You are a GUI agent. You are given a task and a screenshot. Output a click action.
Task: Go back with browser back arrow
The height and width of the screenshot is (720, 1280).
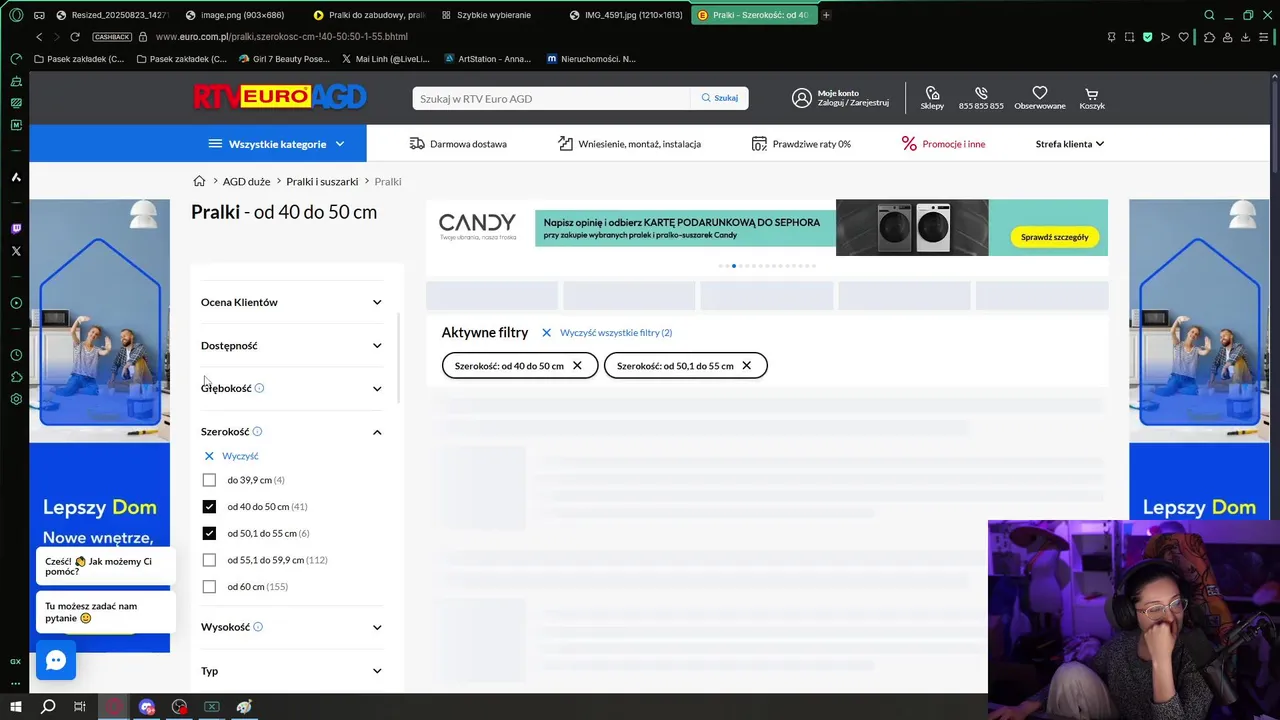click(39, 37)
